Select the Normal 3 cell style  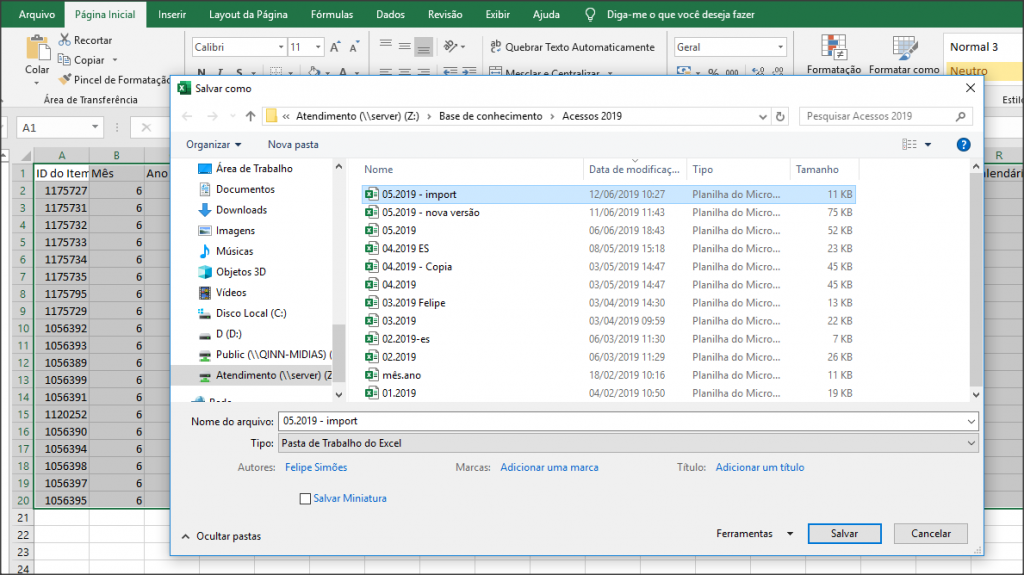(x=982, y=47)
